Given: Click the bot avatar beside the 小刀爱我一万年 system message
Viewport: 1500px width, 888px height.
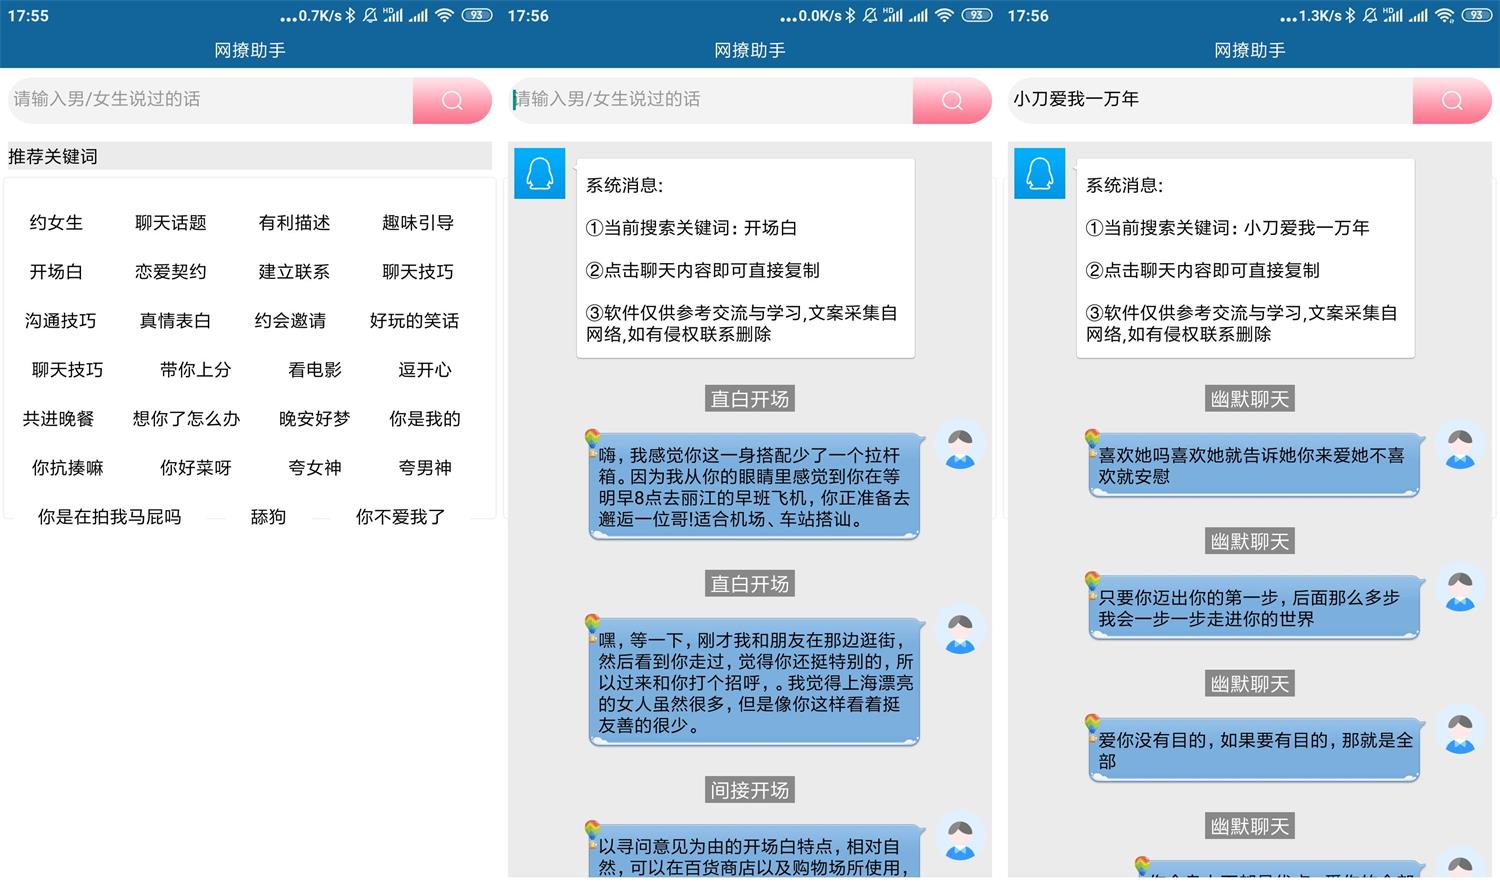Looking at the screenshot, I should click(x=1039, y=173).
